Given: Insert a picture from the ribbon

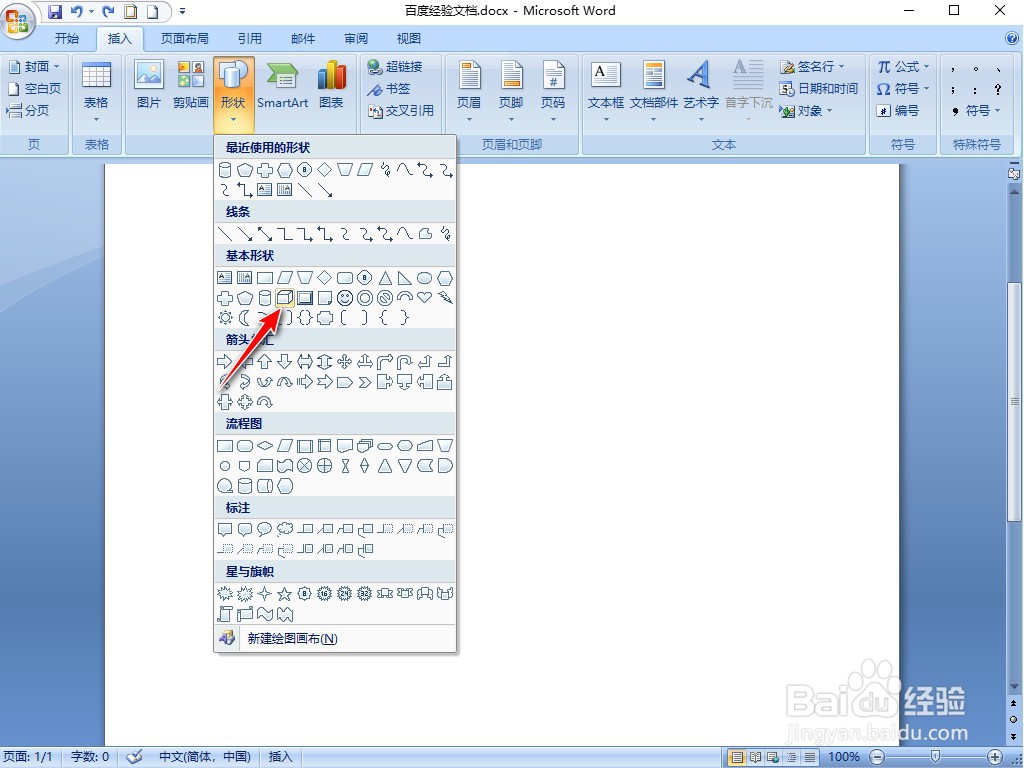Looking at the screenshot, I should click(149, 85).
